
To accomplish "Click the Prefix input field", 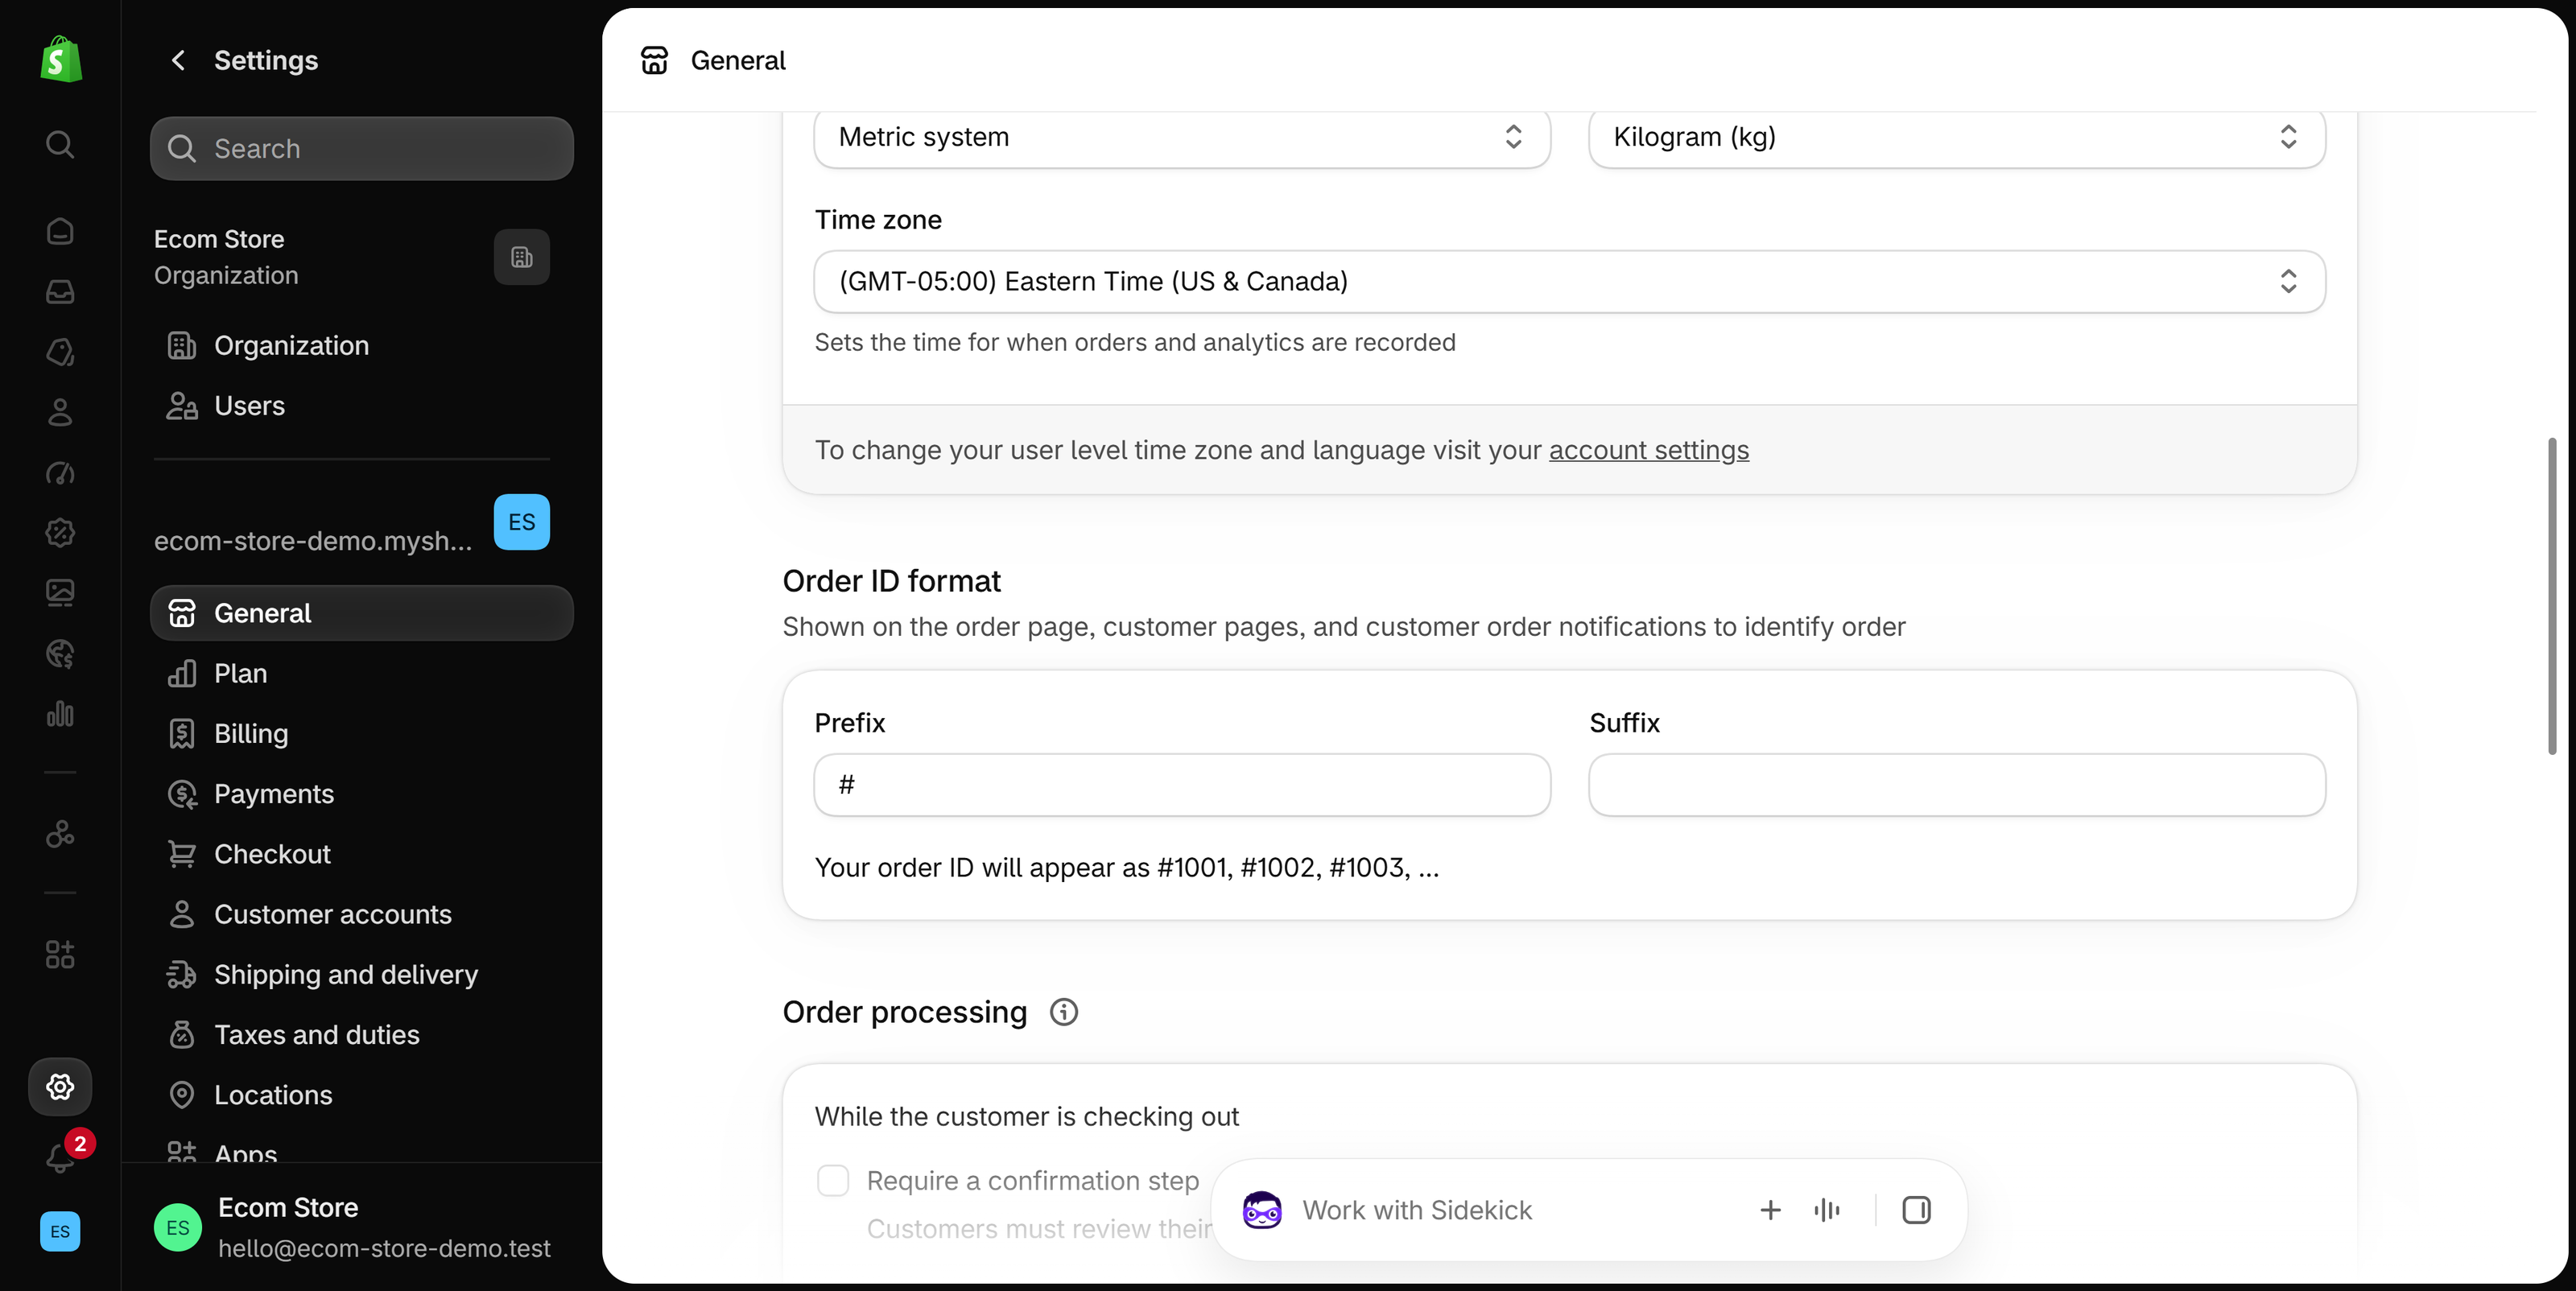I will pyautogui.click(x=1182, y=785).
